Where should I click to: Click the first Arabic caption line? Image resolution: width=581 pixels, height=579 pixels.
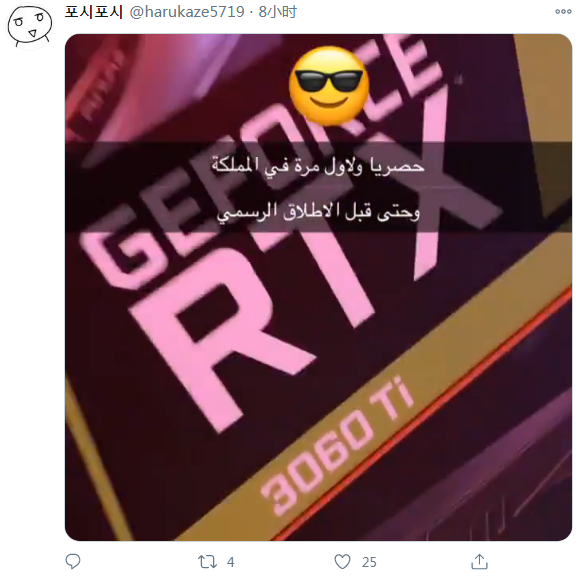pyautogui.click(x=318, y=166)
